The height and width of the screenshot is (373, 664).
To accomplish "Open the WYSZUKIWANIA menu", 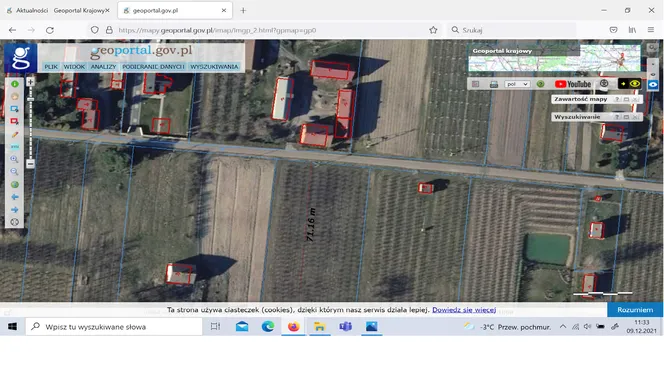I will click(x=214, y=67).
